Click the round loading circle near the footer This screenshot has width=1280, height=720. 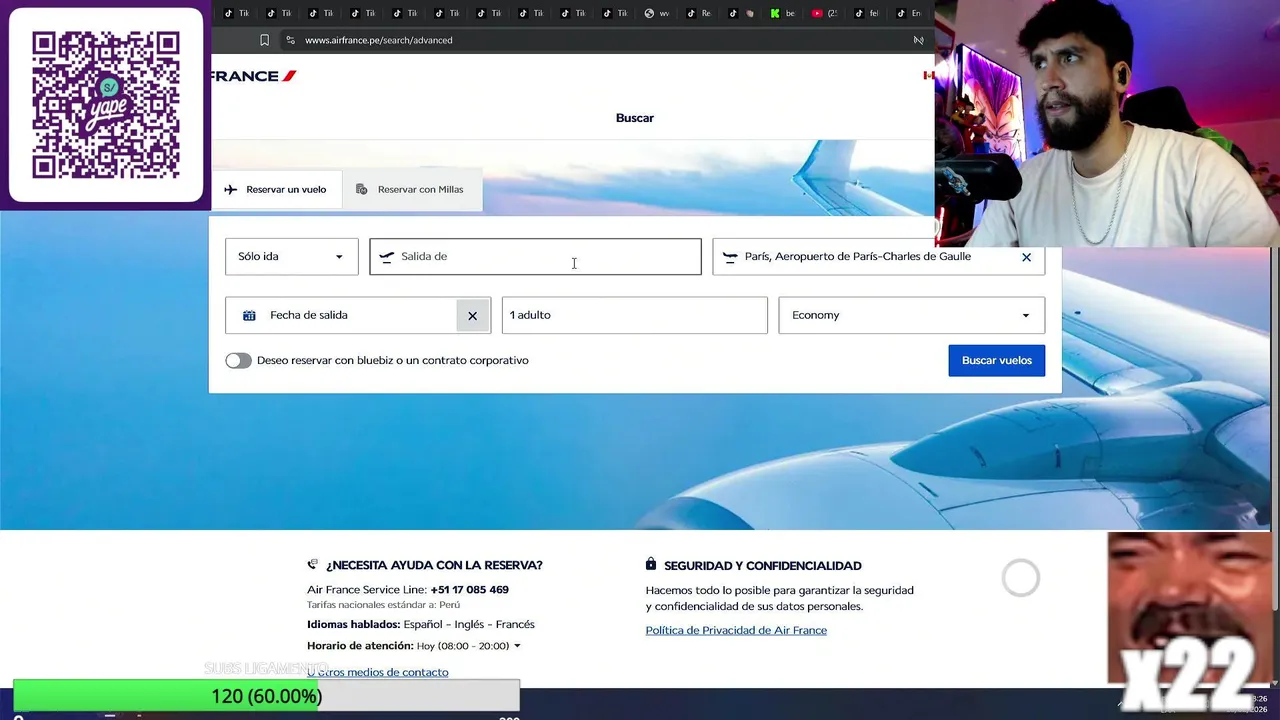[1021, 578]
